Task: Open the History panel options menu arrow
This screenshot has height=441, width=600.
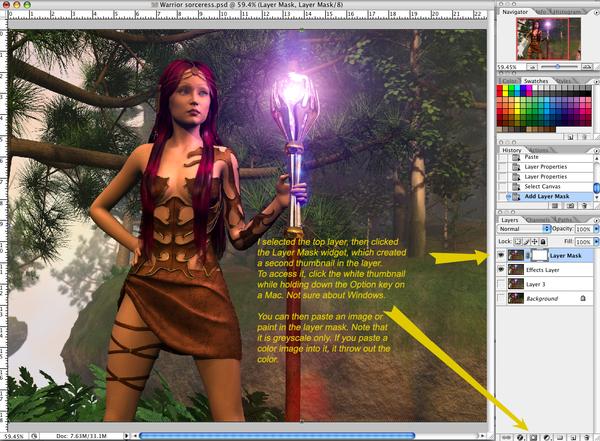Action: 596,150
